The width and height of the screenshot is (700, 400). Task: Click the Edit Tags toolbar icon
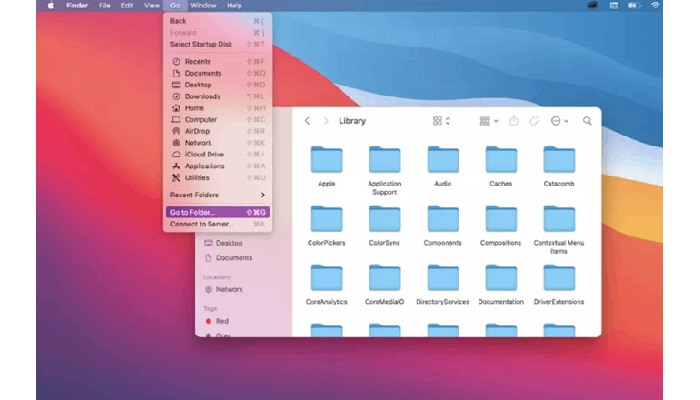pos(534,121)
